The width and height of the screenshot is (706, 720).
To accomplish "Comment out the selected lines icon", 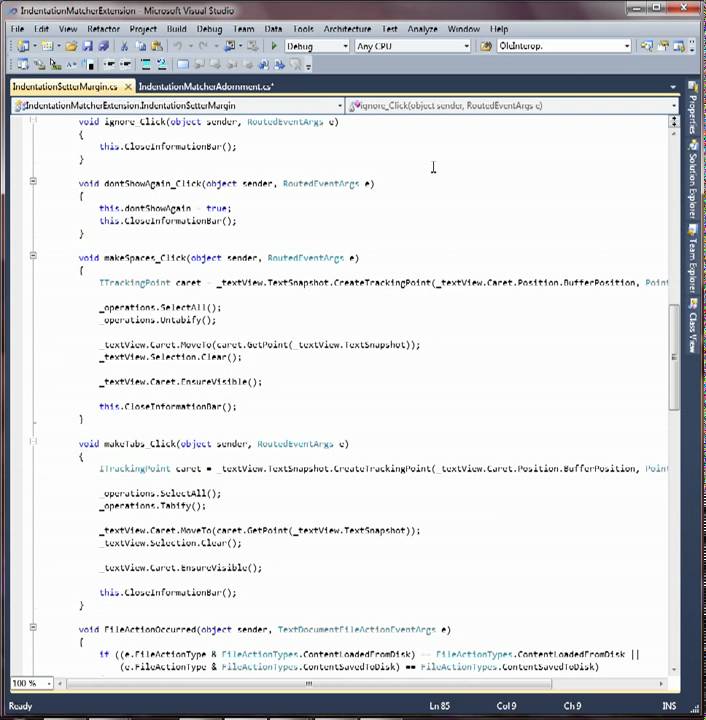I will tap(146, 65).
